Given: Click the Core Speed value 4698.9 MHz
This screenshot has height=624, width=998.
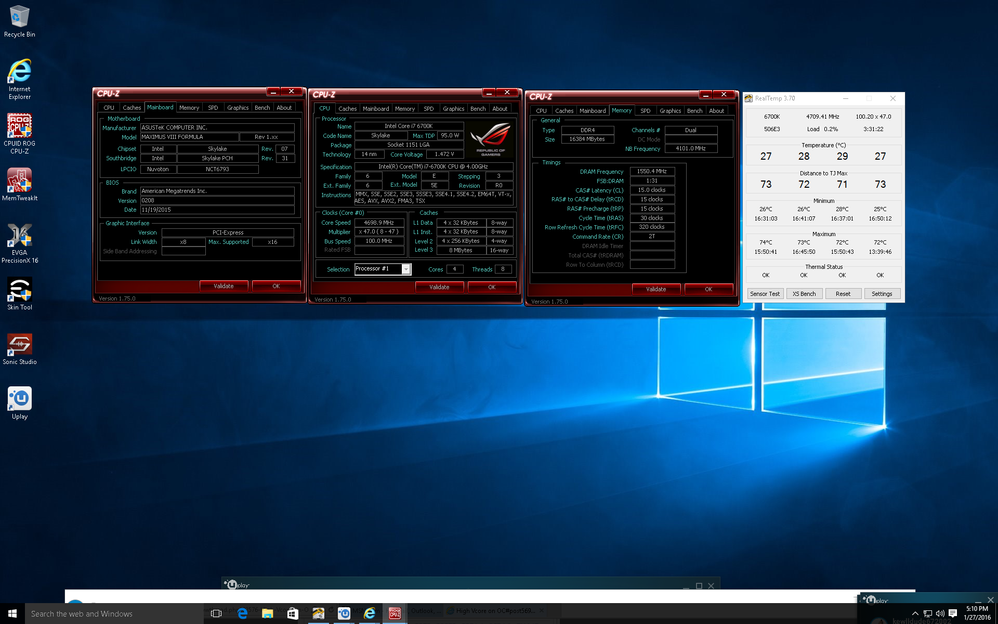Looking at the screenshot, I should [379, 223].
